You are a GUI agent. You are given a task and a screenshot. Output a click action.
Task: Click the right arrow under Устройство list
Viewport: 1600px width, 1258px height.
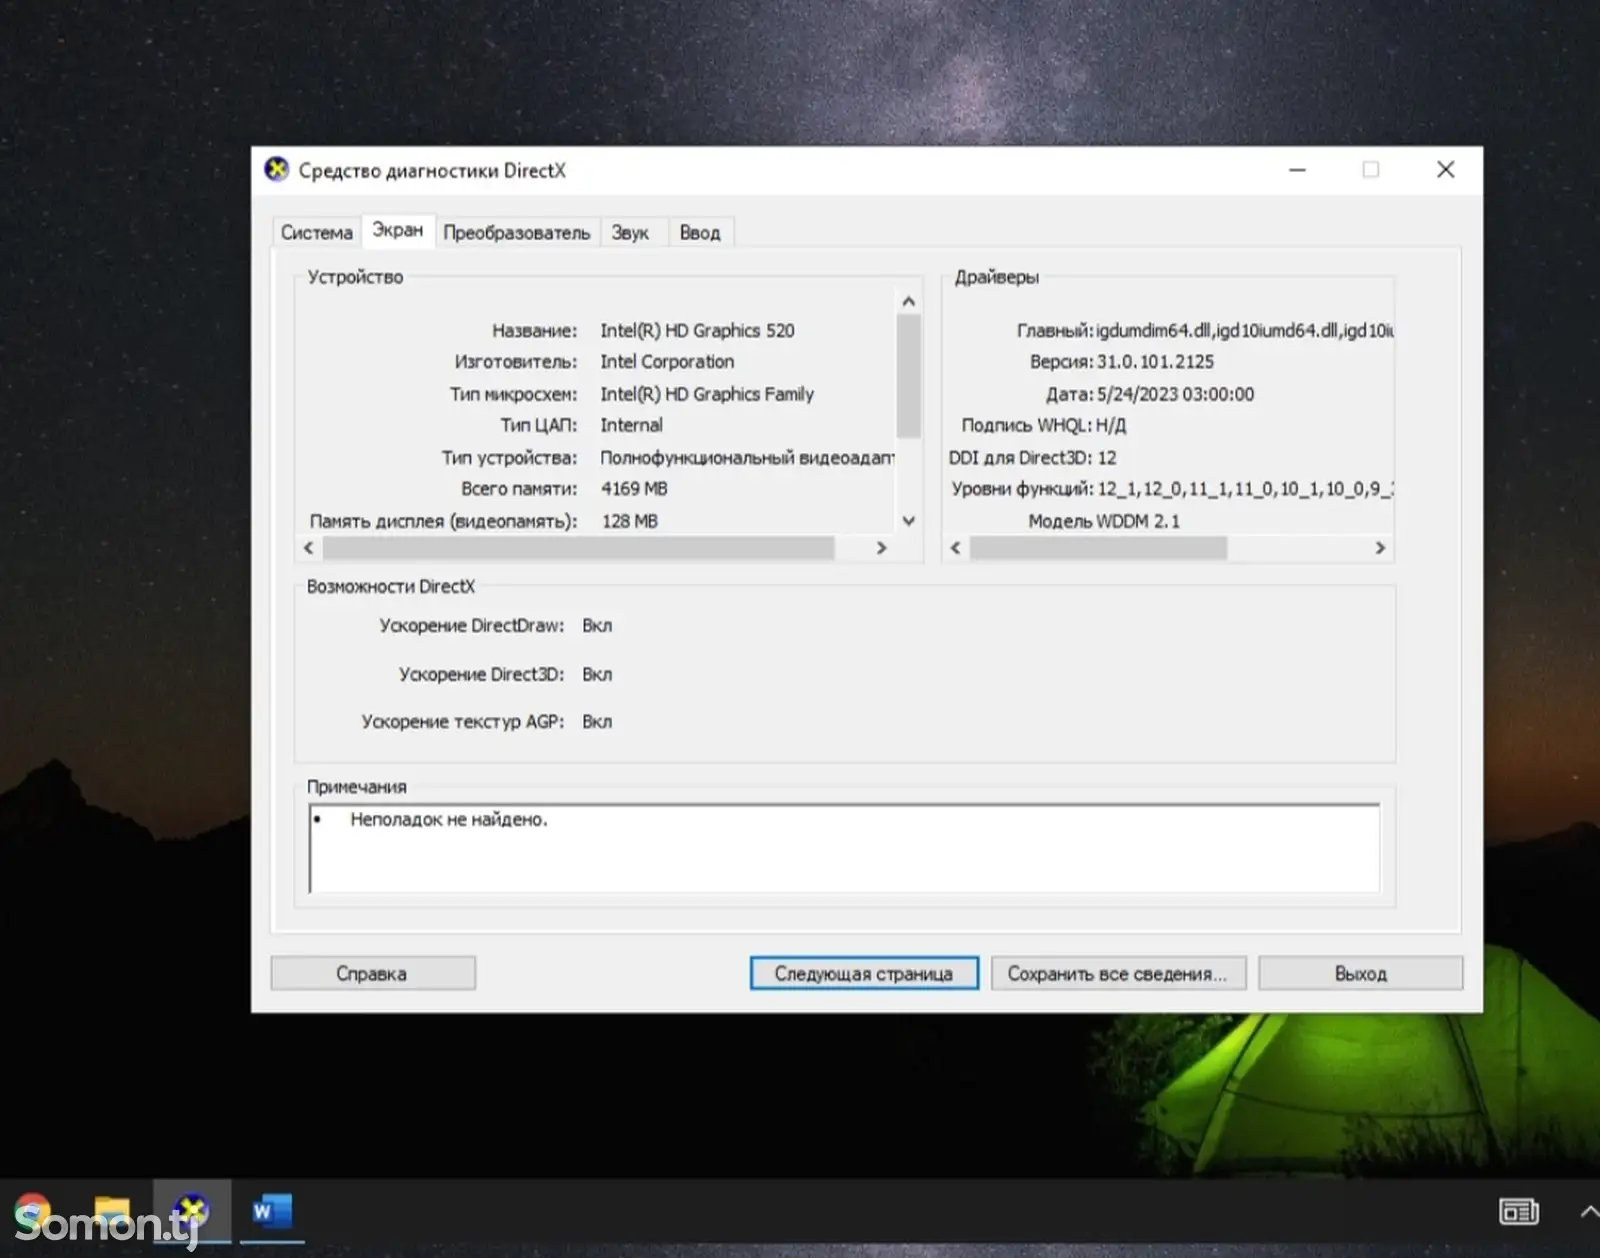coord(881,547)
